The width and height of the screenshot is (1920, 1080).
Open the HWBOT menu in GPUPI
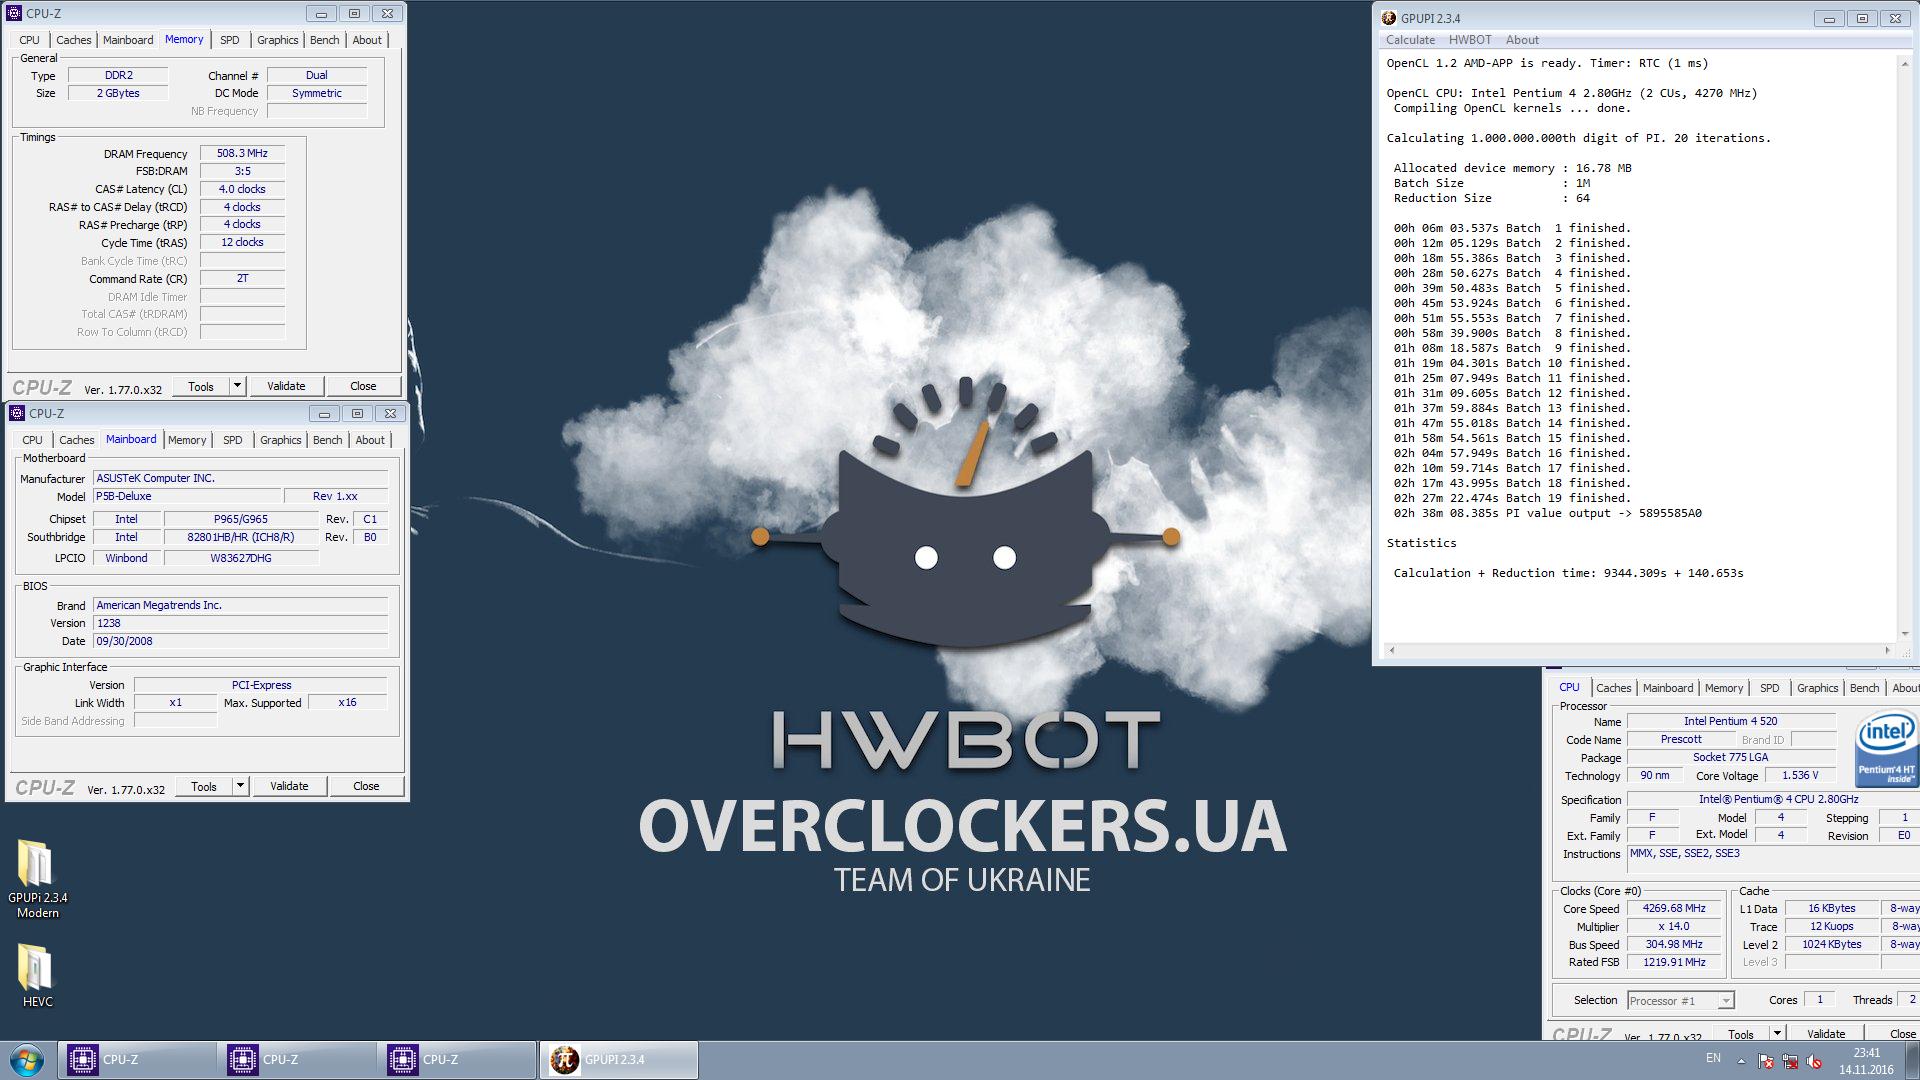click(x=1470, y=40)
